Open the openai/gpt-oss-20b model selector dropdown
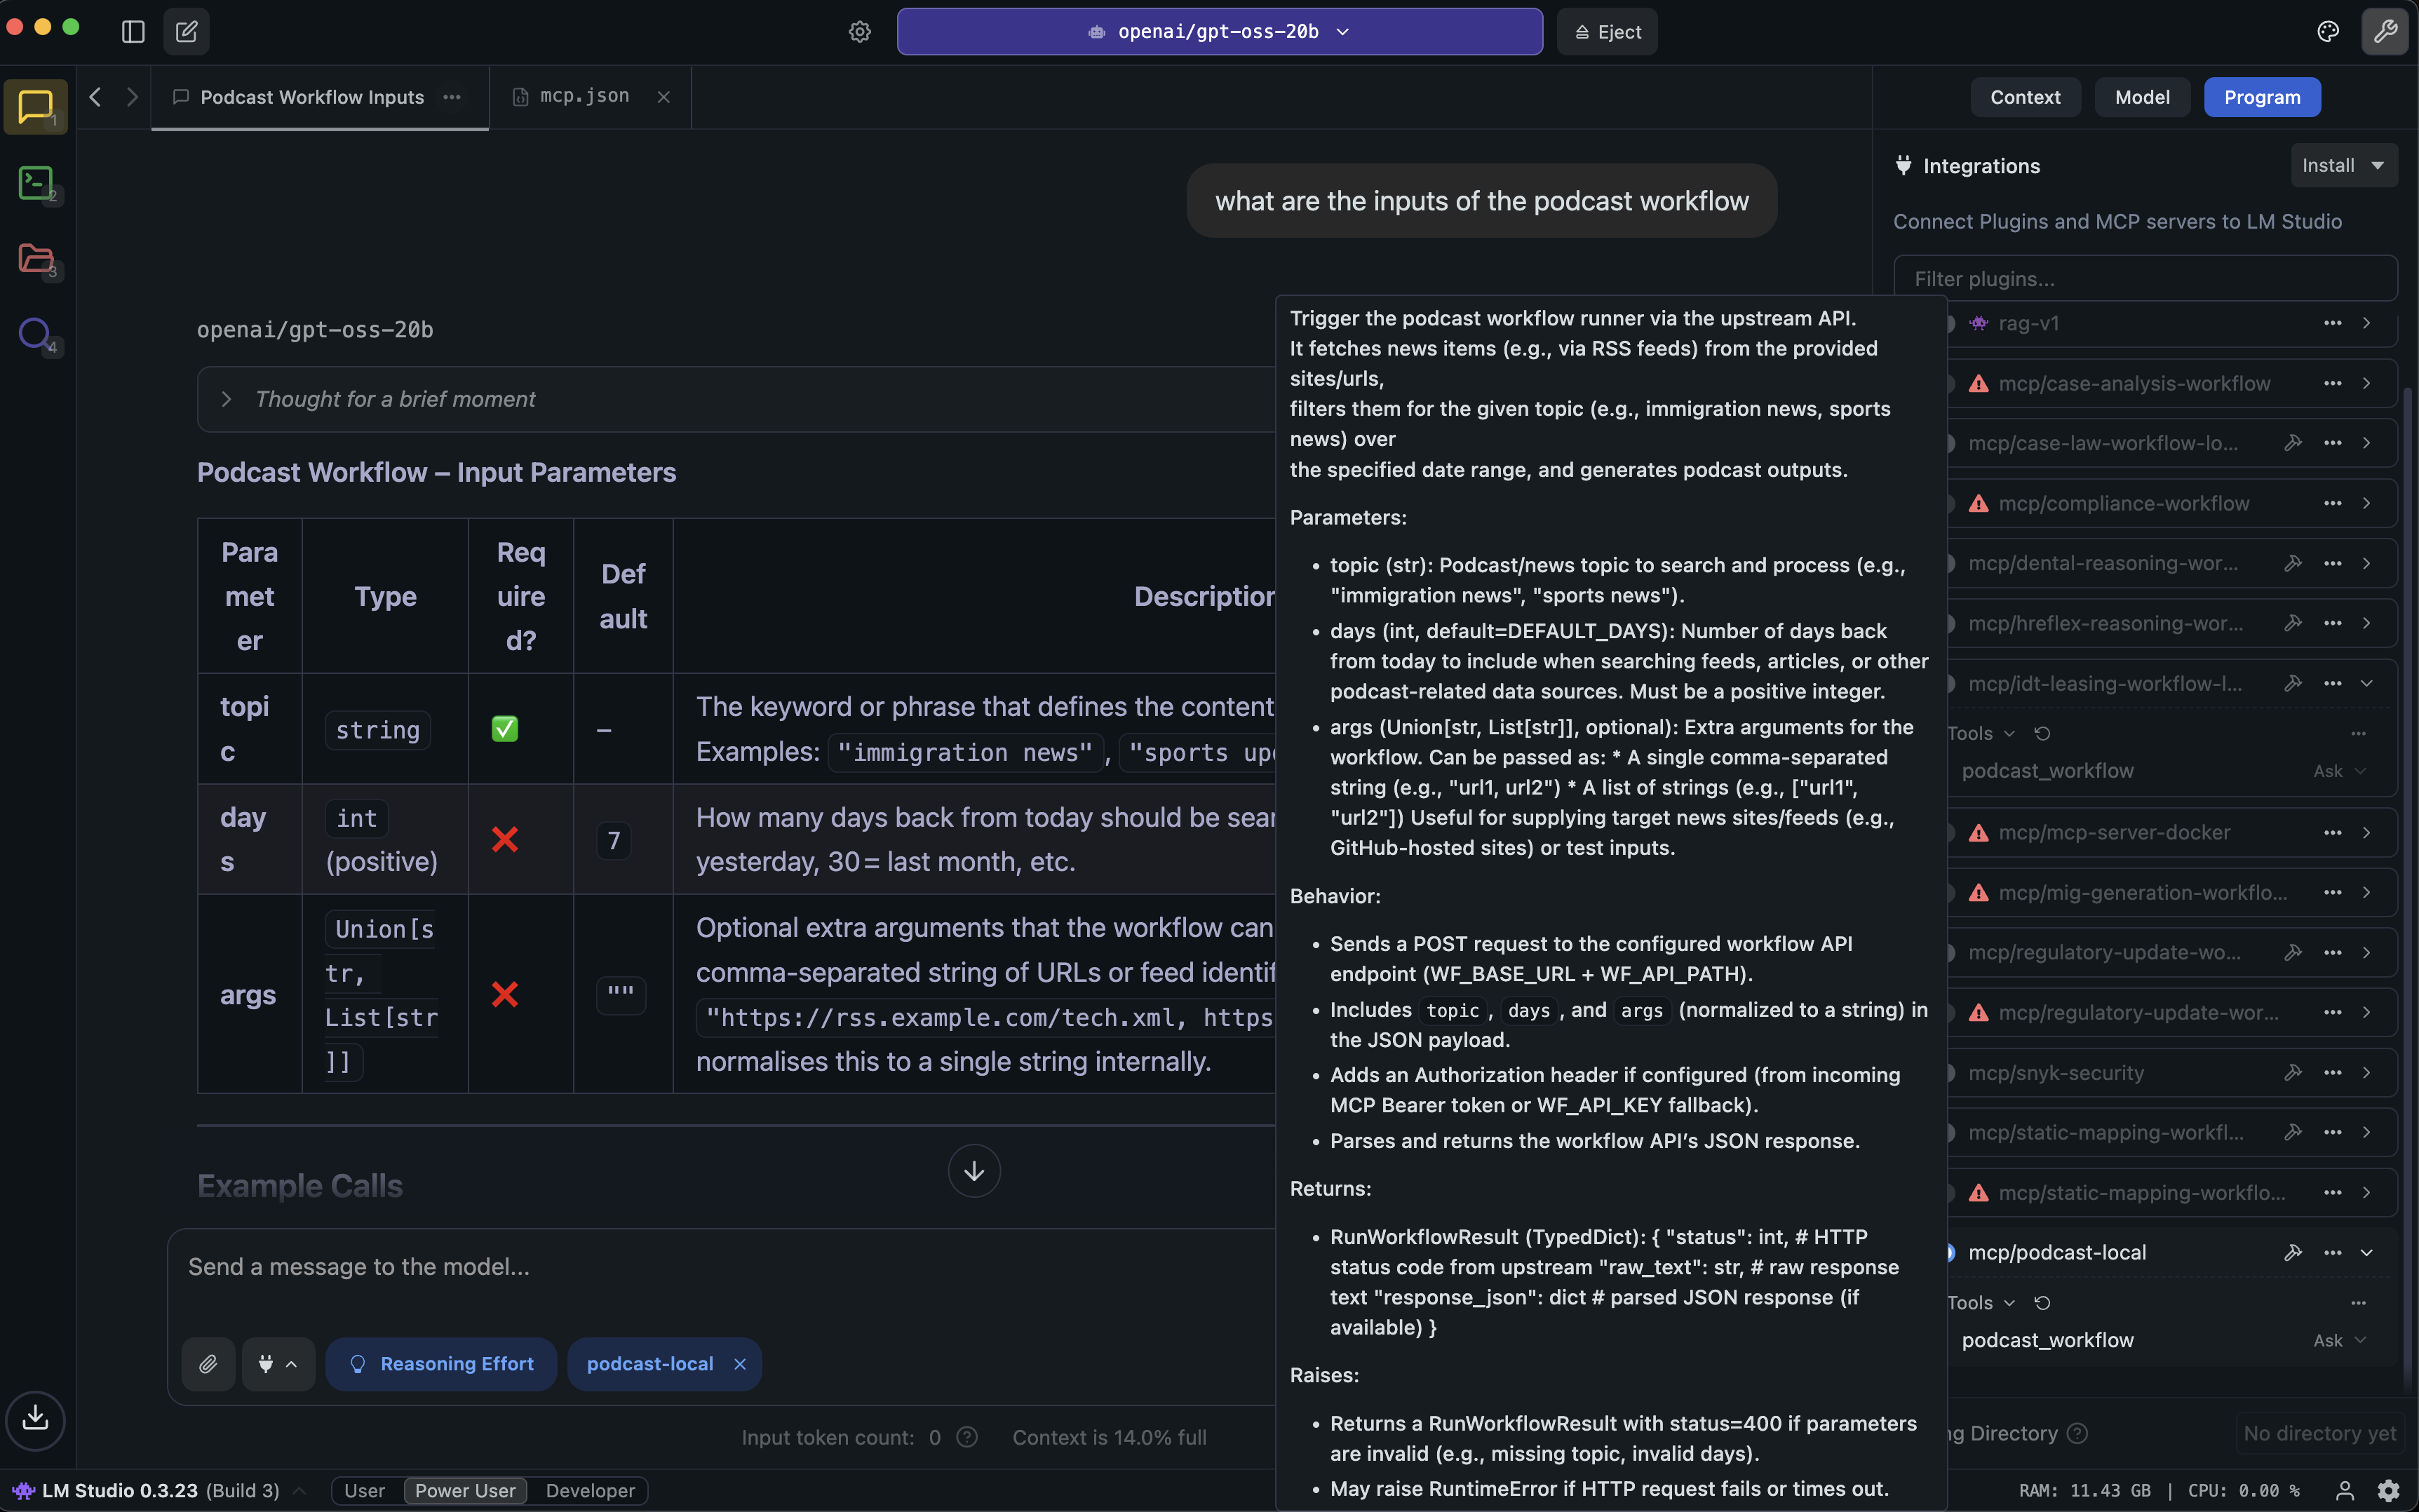Image resolution: width=2419 pixels, height=1512 pixels. (1219, 32)
